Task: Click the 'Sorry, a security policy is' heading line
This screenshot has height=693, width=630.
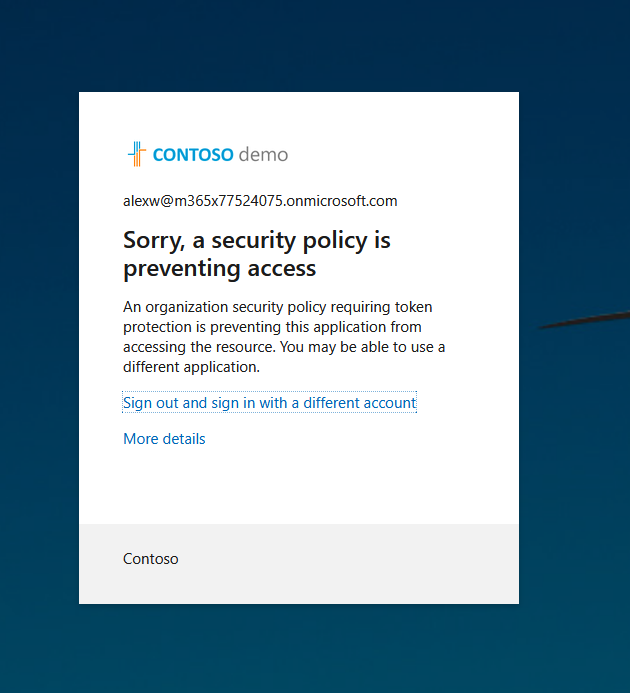Action: click(256, 240)
